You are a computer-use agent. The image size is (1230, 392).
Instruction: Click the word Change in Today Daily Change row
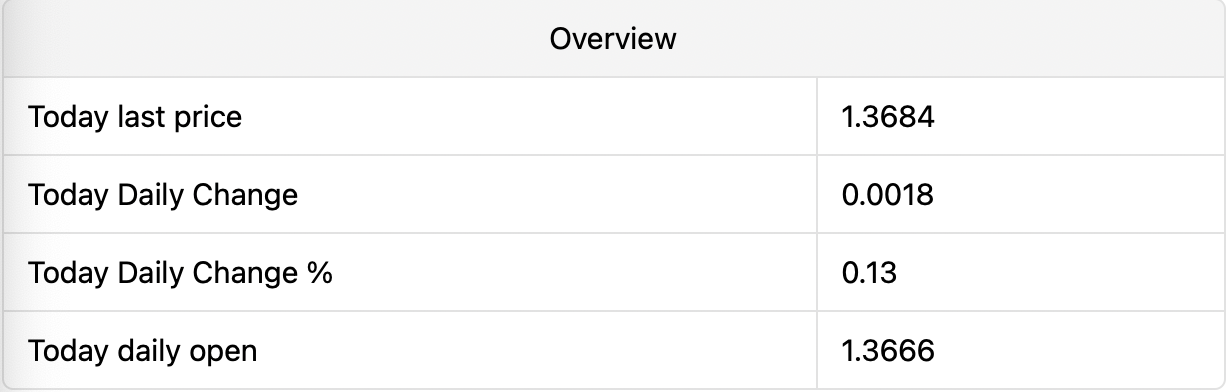coord(243,195)
